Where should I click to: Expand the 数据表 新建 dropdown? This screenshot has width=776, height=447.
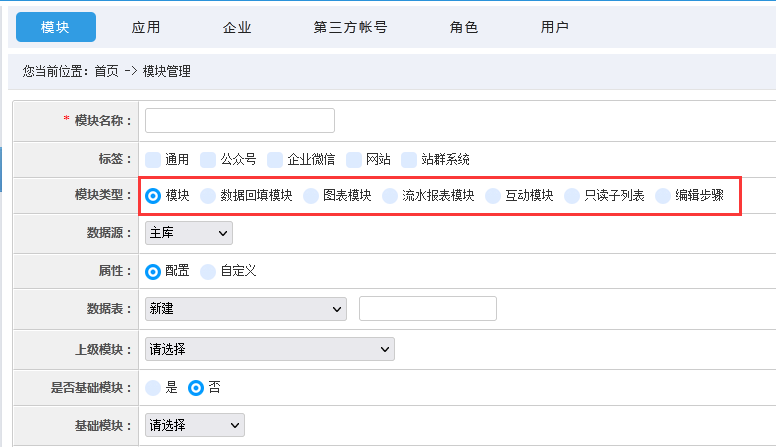point(245,309)
